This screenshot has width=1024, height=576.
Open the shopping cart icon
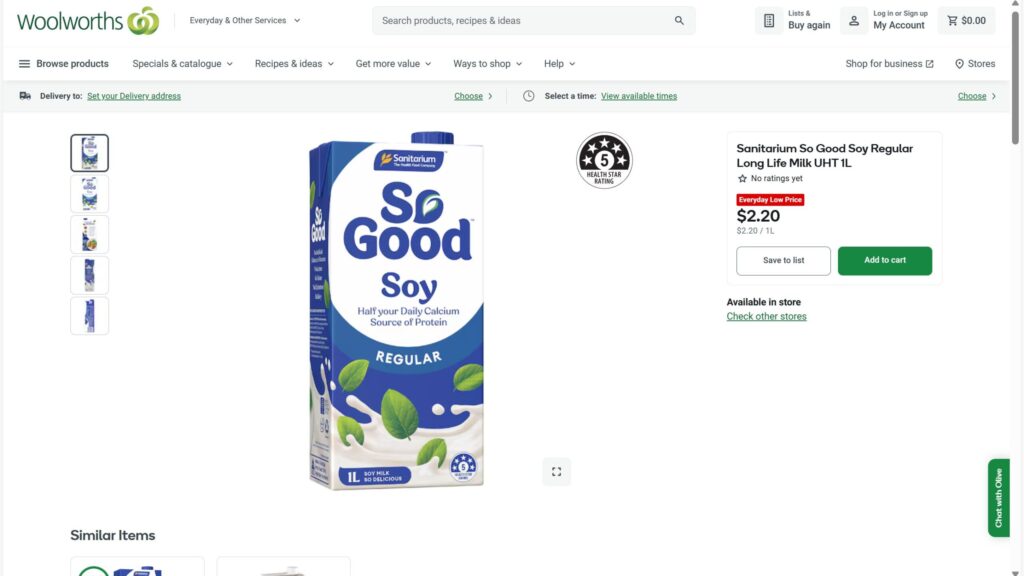point(952,20)
